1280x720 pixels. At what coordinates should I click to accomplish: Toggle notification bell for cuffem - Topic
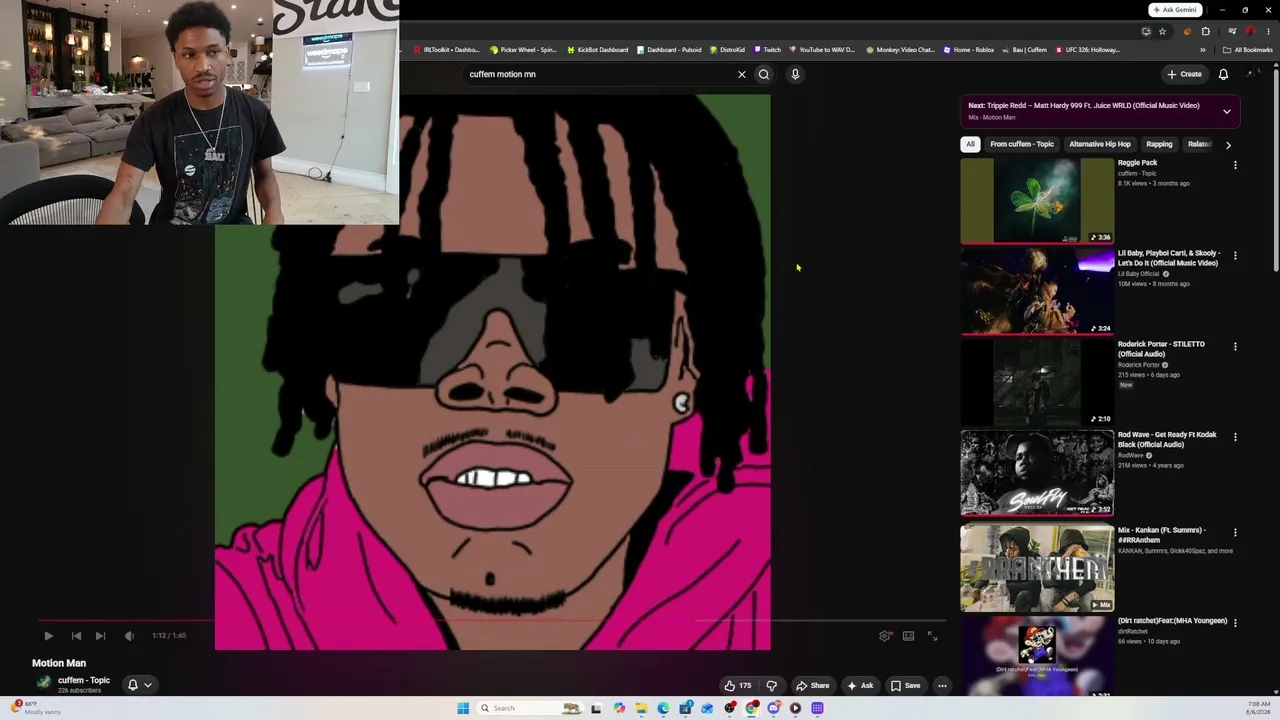coord(139,685)
